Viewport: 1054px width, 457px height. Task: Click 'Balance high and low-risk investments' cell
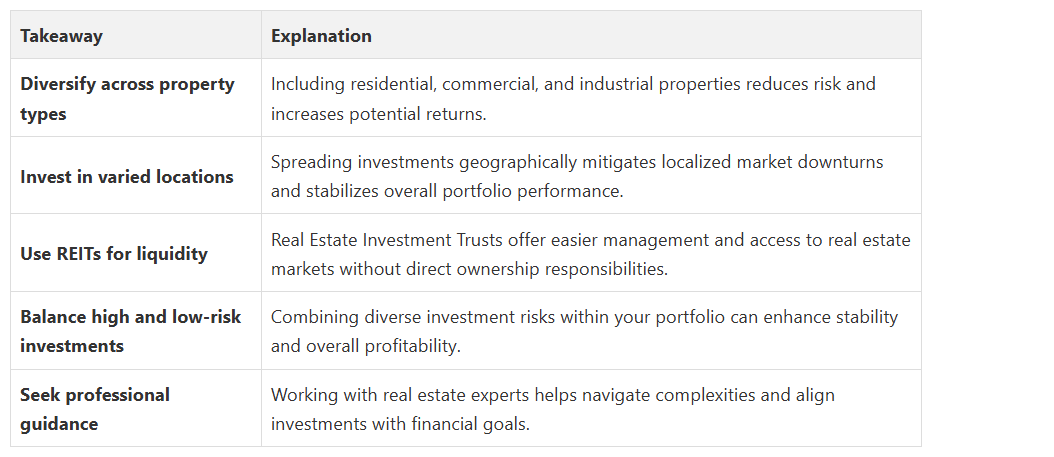click(x=136, y=331)
